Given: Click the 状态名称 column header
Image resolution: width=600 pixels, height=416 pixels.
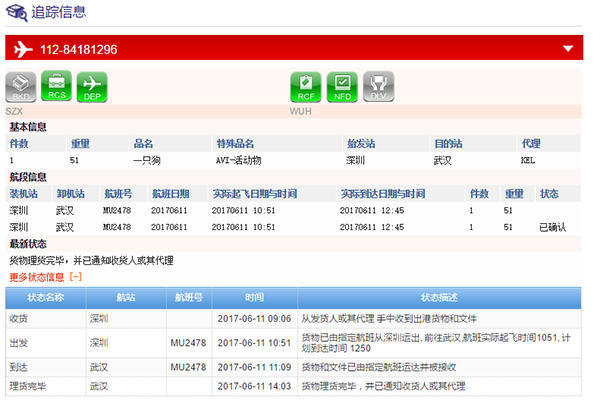Looking at the screenshot, I should 46,298.
